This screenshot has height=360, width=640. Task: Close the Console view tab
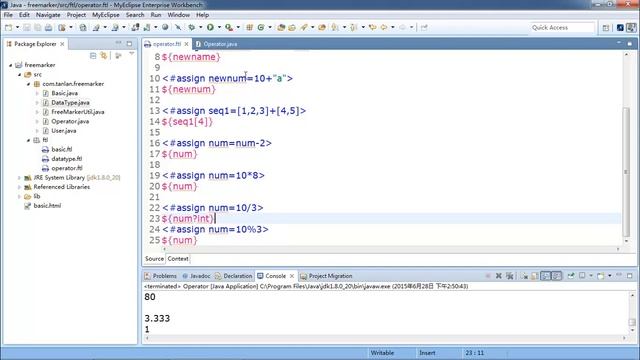292,276
